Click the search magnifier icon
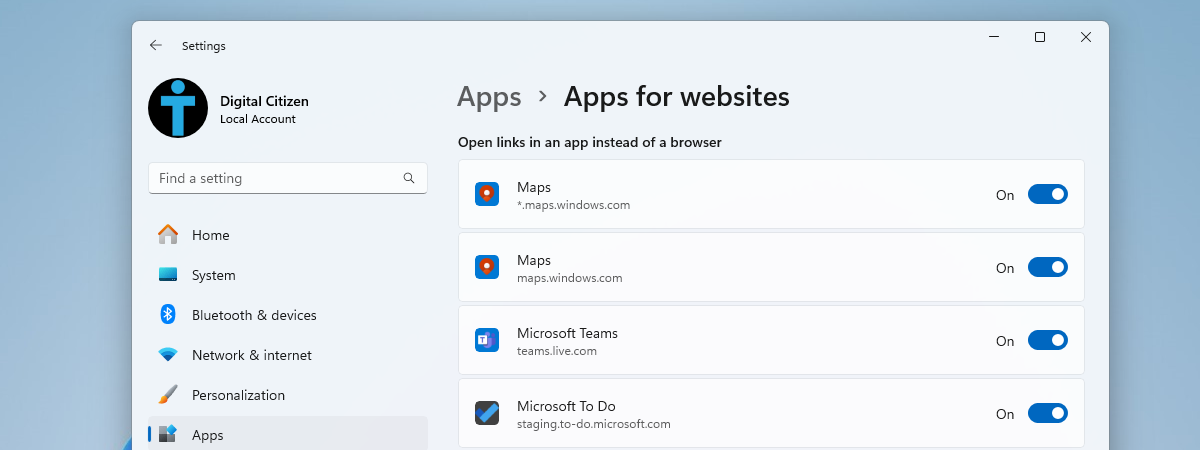 click(409, 178)
